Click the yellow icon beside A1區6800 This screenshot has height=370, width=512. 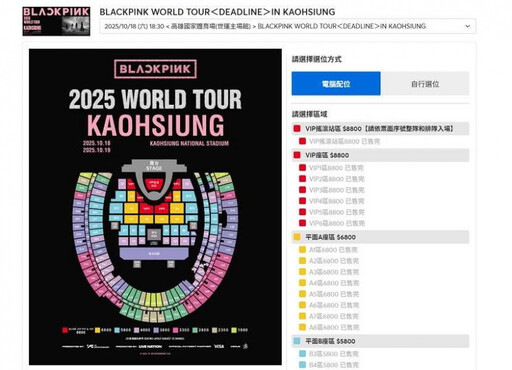coord(302,249)
